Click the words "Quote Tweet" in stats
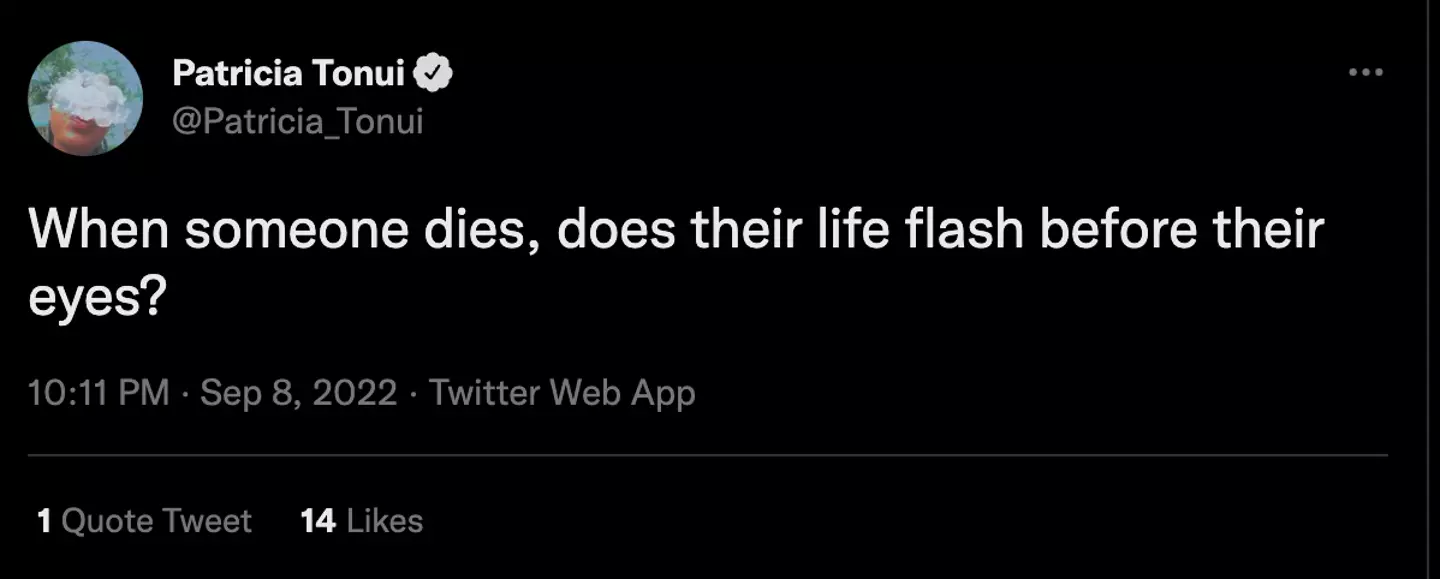Viewport: 1440px width, 579px height. tap(157, 521)
